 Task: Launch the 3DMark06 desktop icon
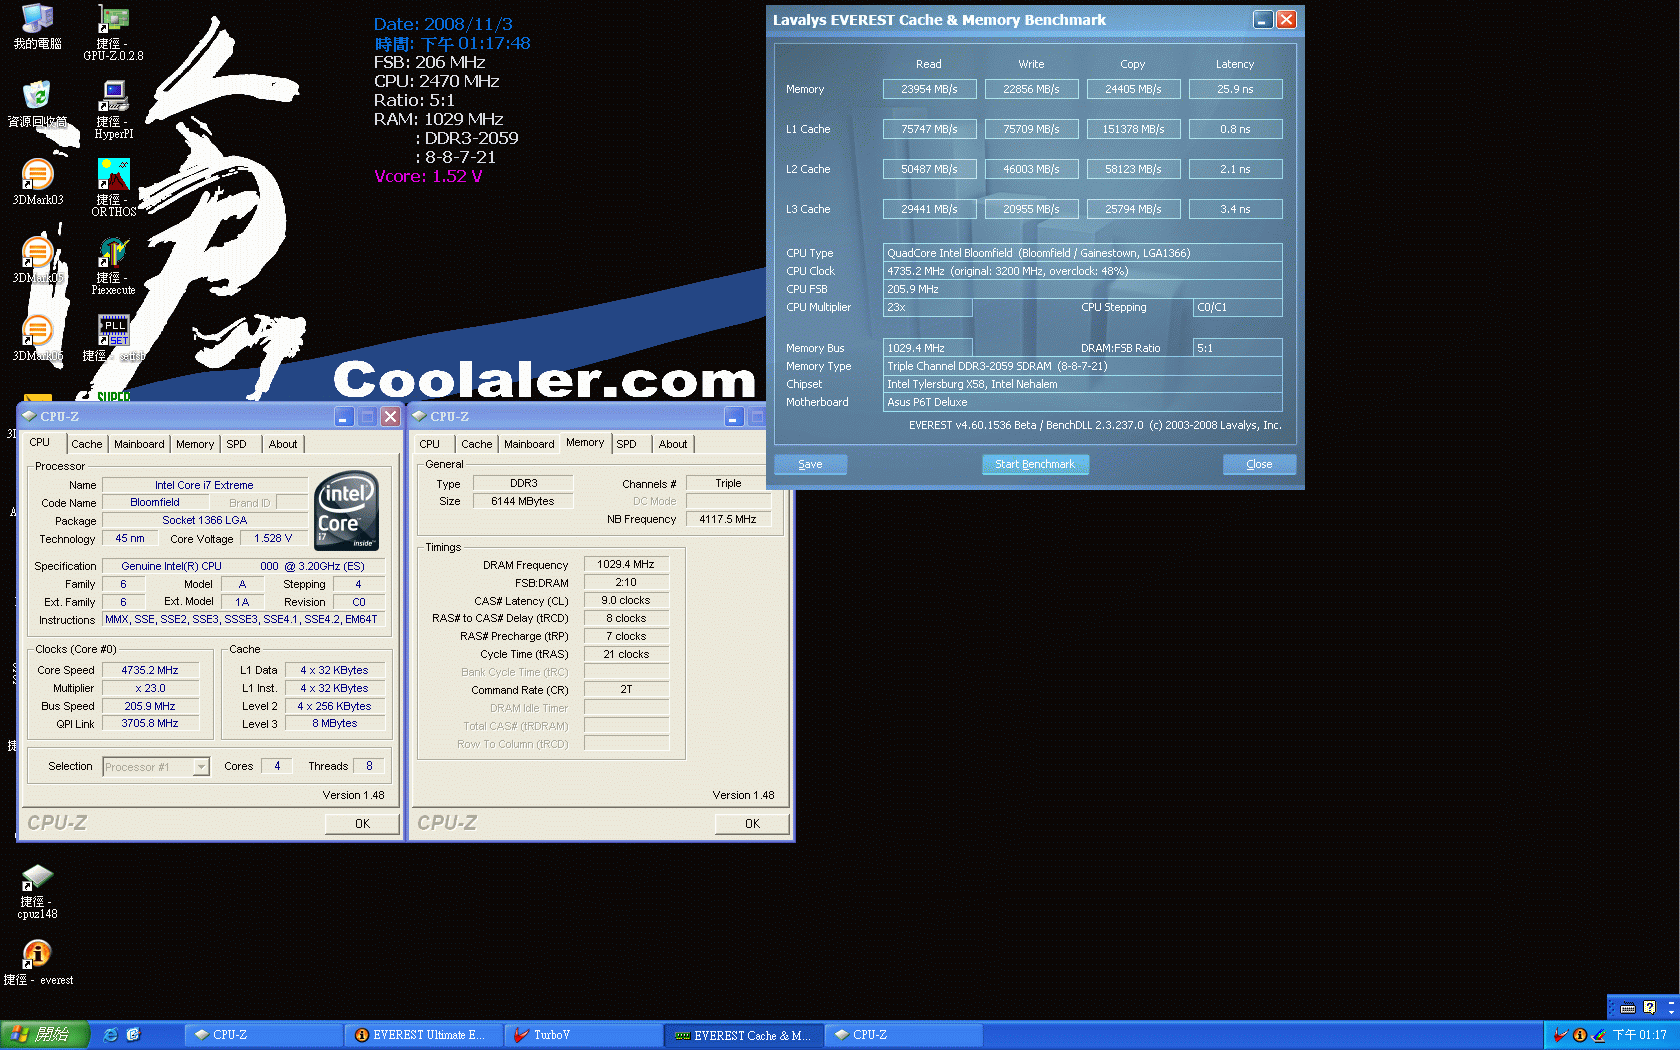pyautogui.click(x=37, y=338)
